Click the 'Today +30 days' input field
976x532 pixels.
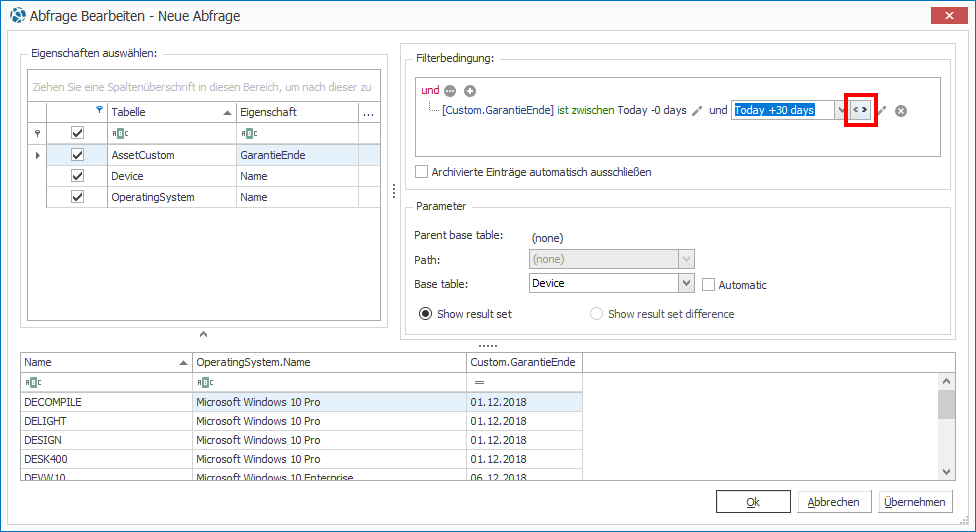pos(783,110)
